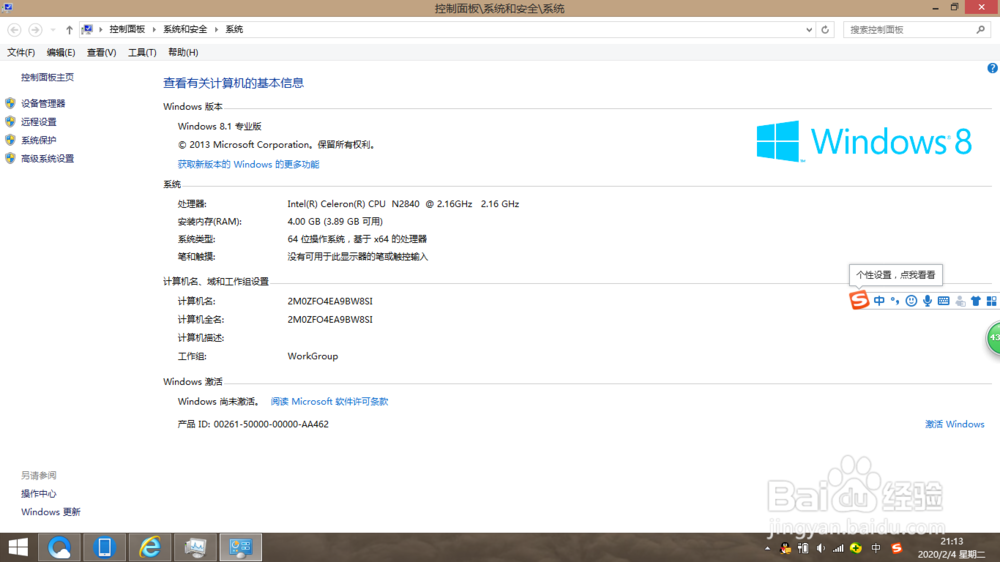Image resolution: width=1000 pixels, height=562 pixels.
Task: Toggle punctuation mode on Sogou bar
Action: pos(895,300)
